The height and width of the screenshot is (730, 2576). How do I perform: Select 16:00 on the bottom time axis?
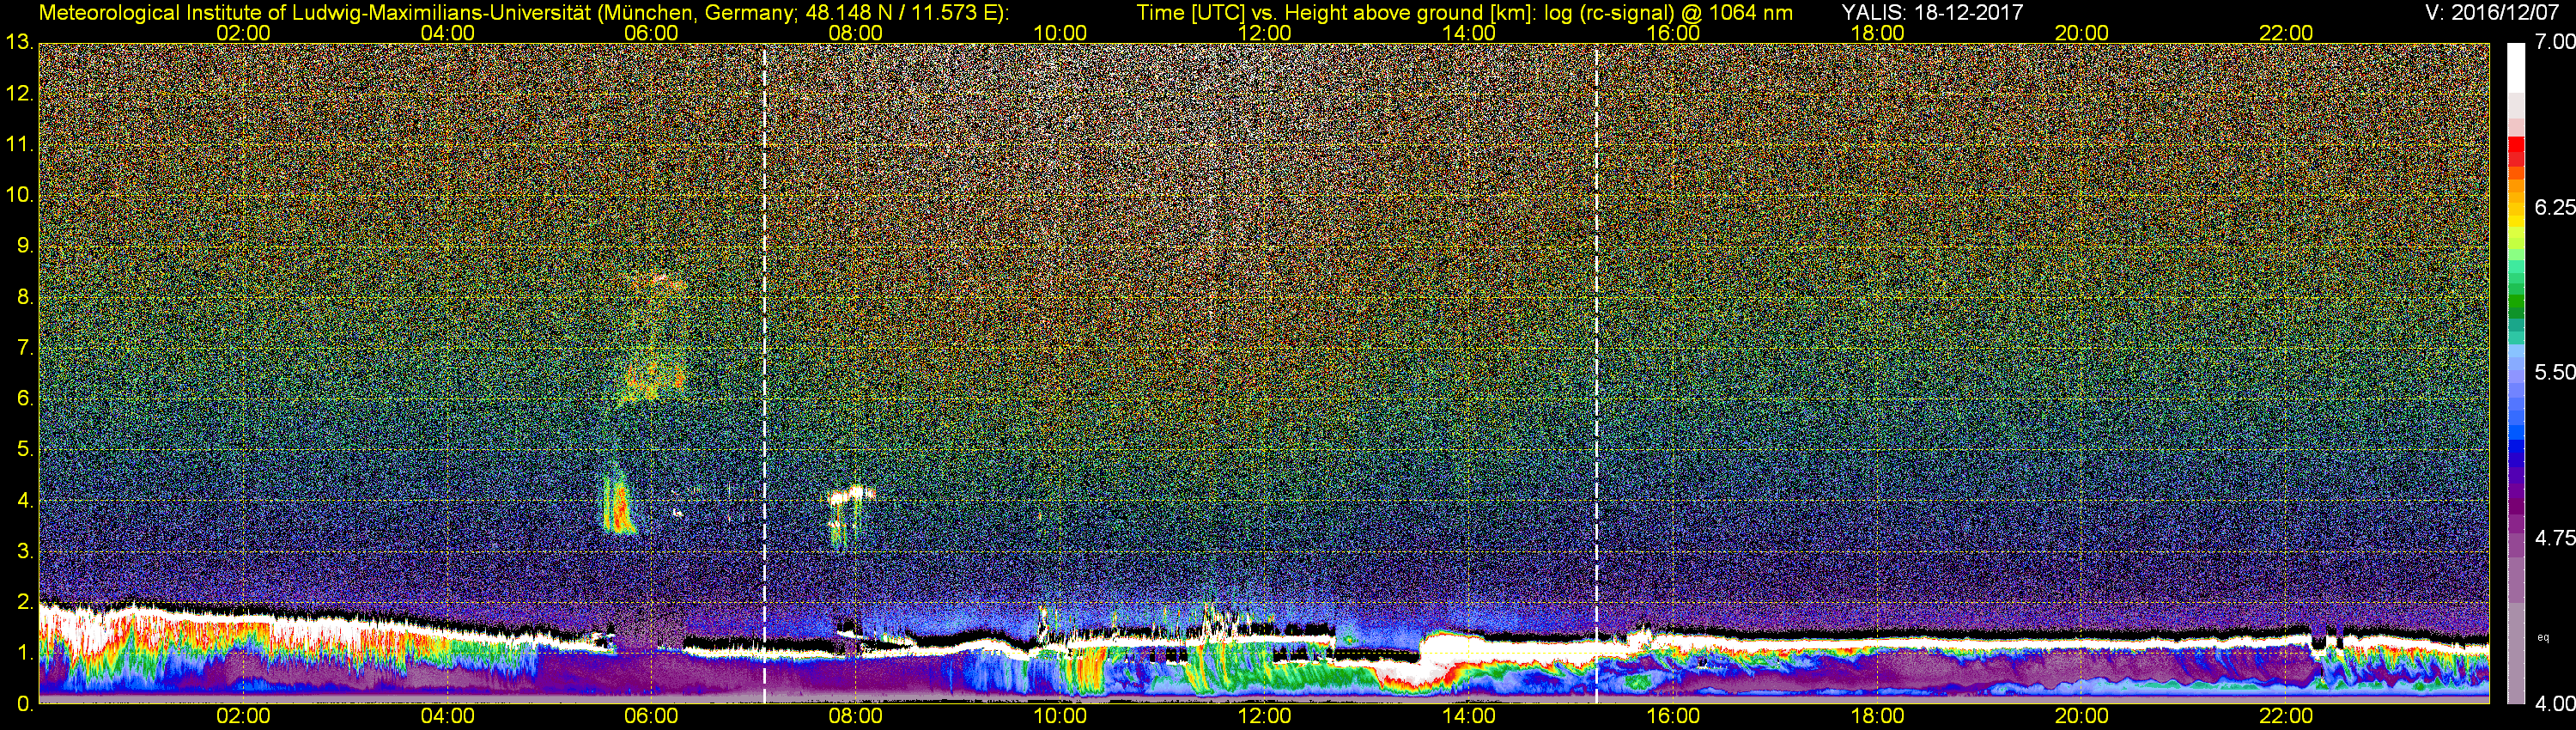(1673, 716)
